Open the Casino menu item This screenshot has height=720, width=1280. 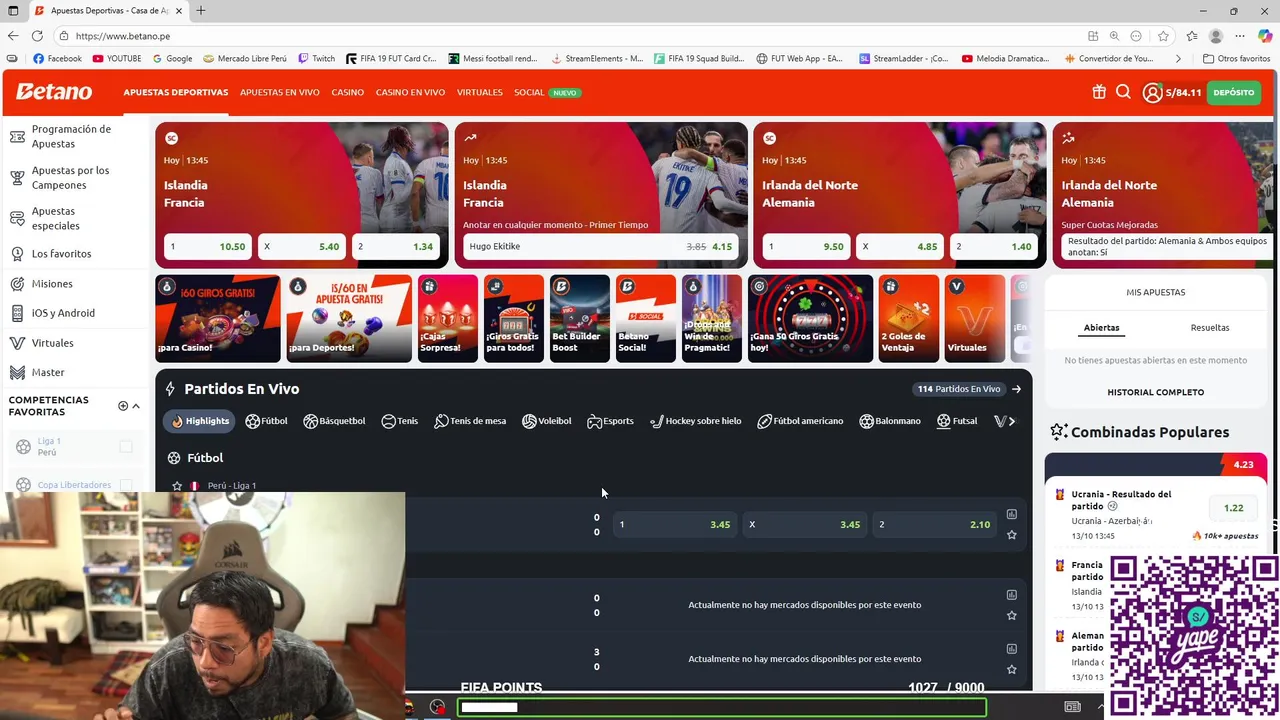click(x=348, y=92)
